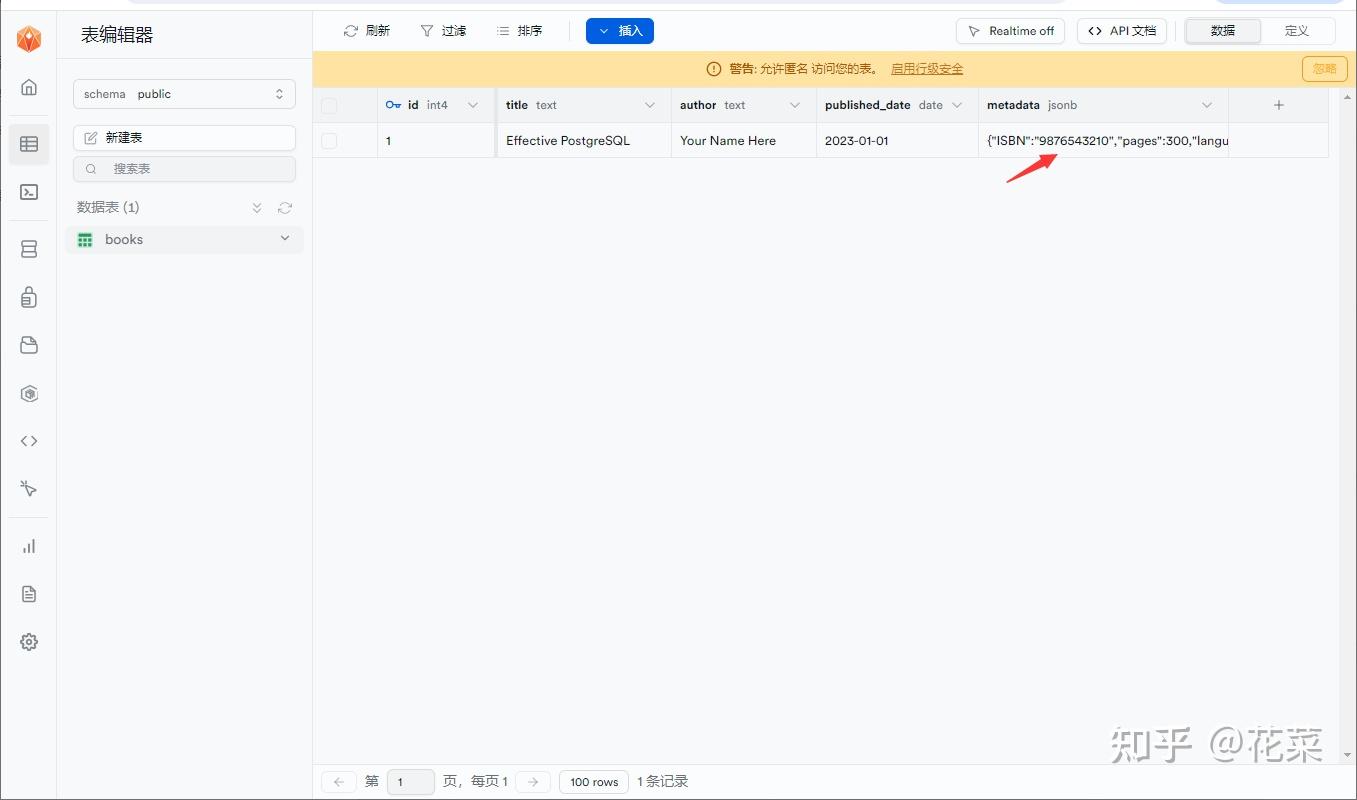
Task: Open the Storage icon in sidebar
Action: pos(29,345)
